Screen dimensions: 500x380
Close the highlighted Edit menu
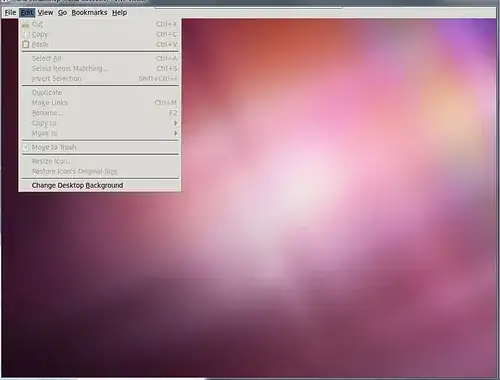pyautogui.click(x=27, y=13)
